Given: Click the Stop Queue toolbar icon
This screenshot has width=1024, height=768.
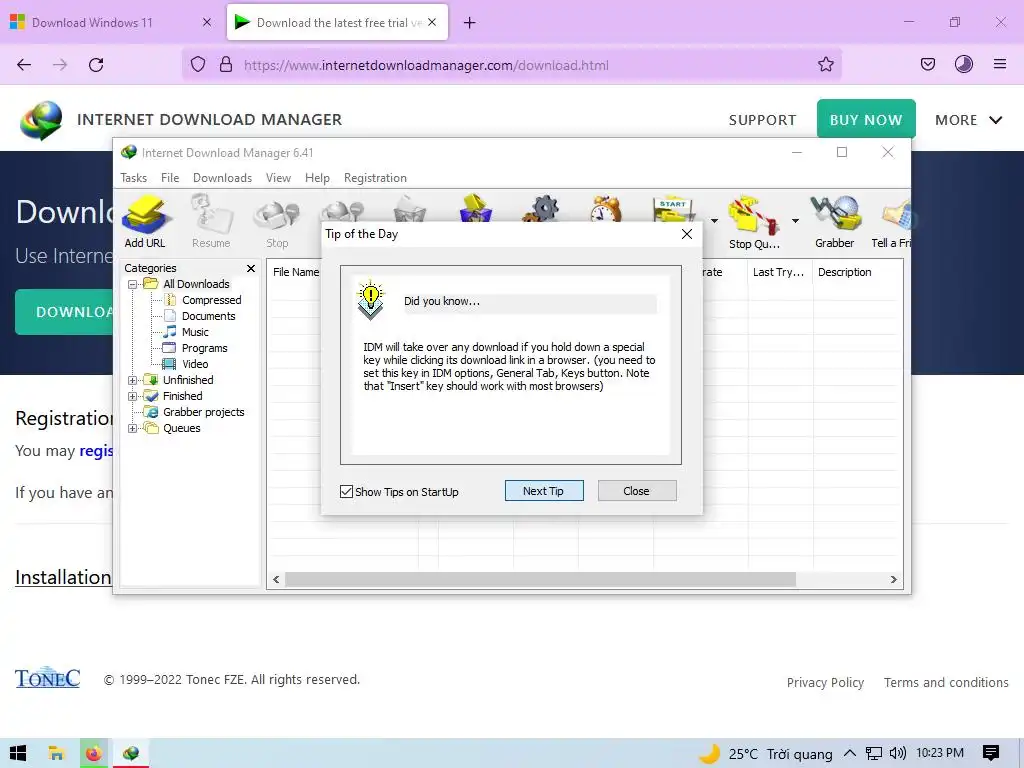Looking at the screenshot, I should coord(754,222).
